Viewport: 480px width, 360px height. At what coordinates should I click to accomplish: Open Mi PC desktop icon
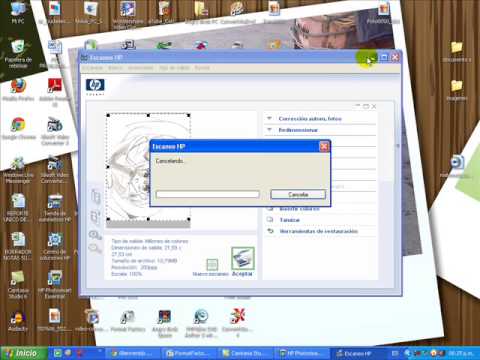pos(18,13)
